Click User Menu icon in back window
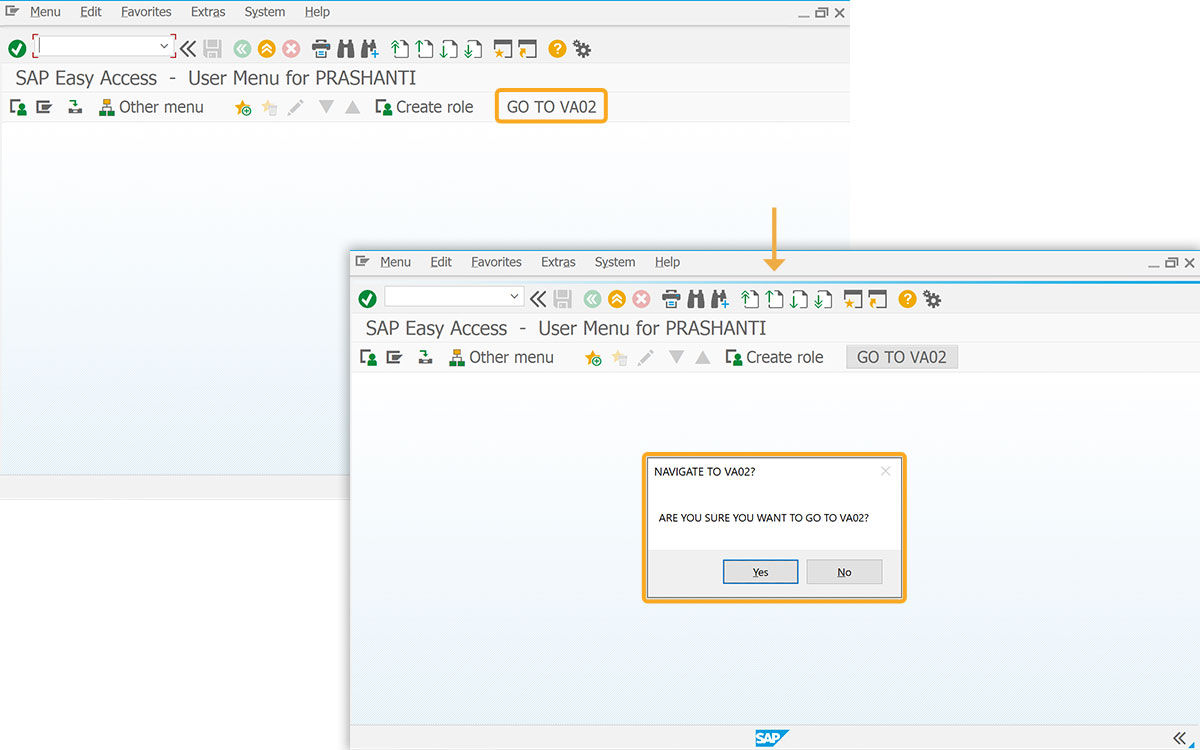1200x750 pixels. point(18,107)
